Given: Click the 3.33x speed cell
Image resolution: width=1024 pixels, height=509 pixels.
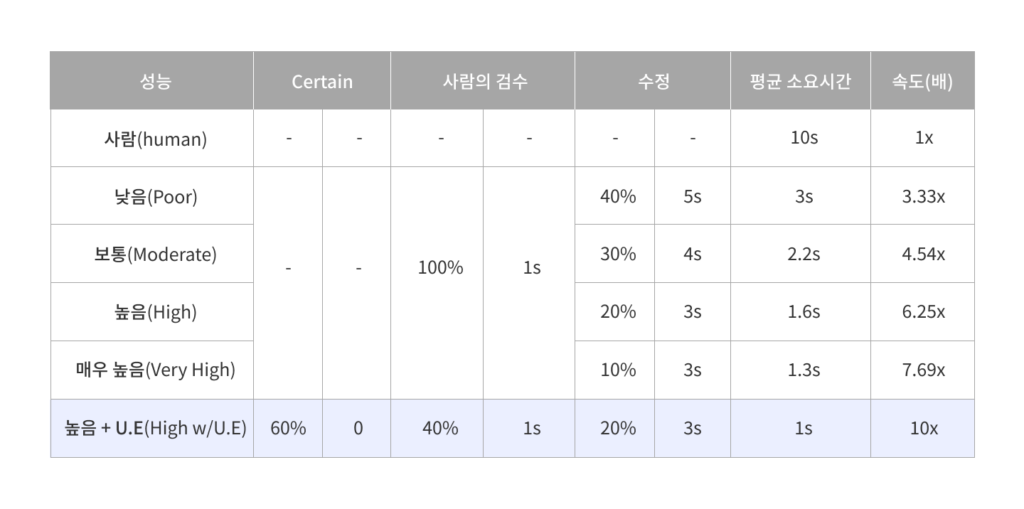Looking at the screenshot, I should 922,196.
